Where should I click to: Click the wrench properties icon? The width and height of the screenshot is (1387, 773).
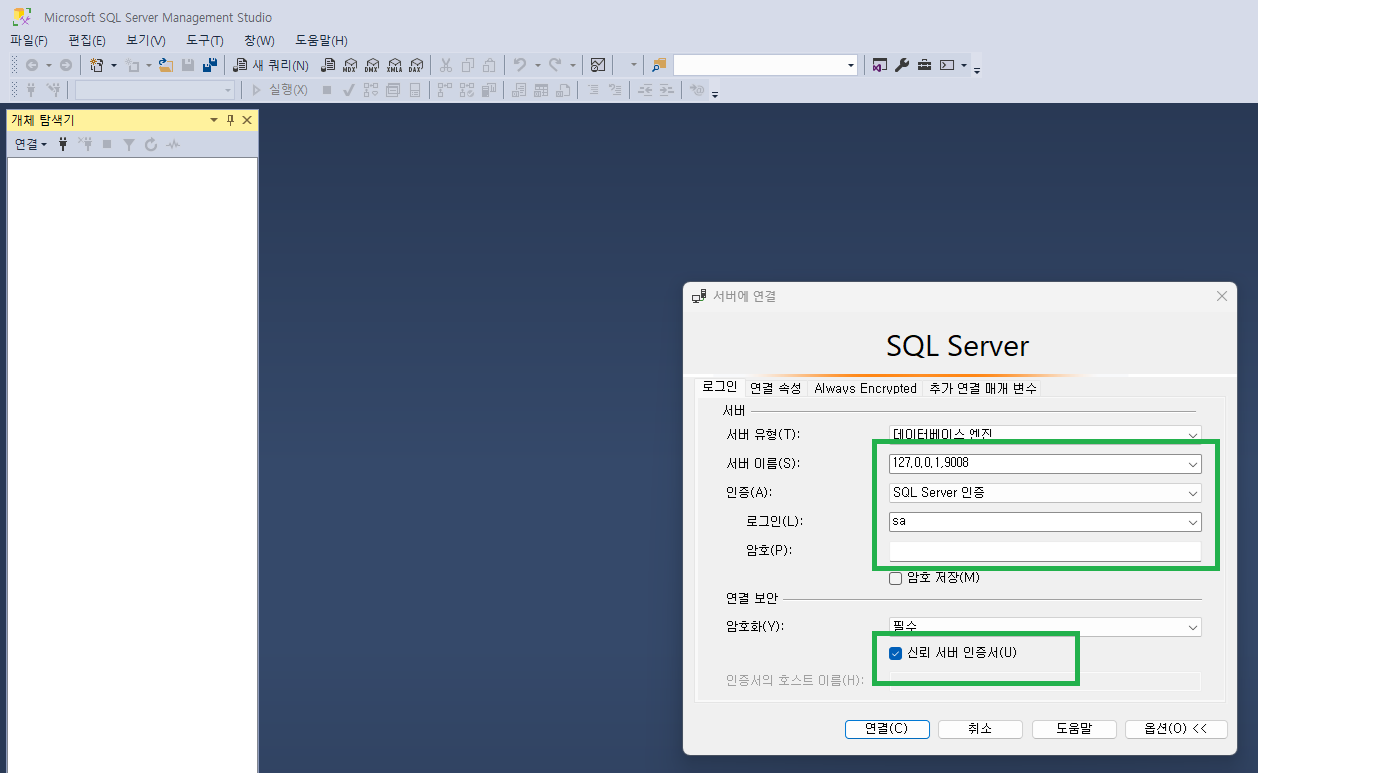click(902, 65)
